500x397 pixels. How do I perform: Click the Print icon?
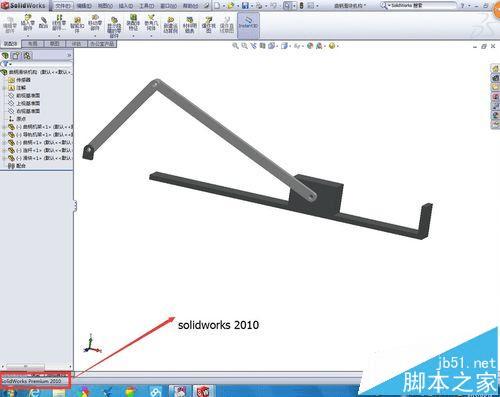point(259,6)
